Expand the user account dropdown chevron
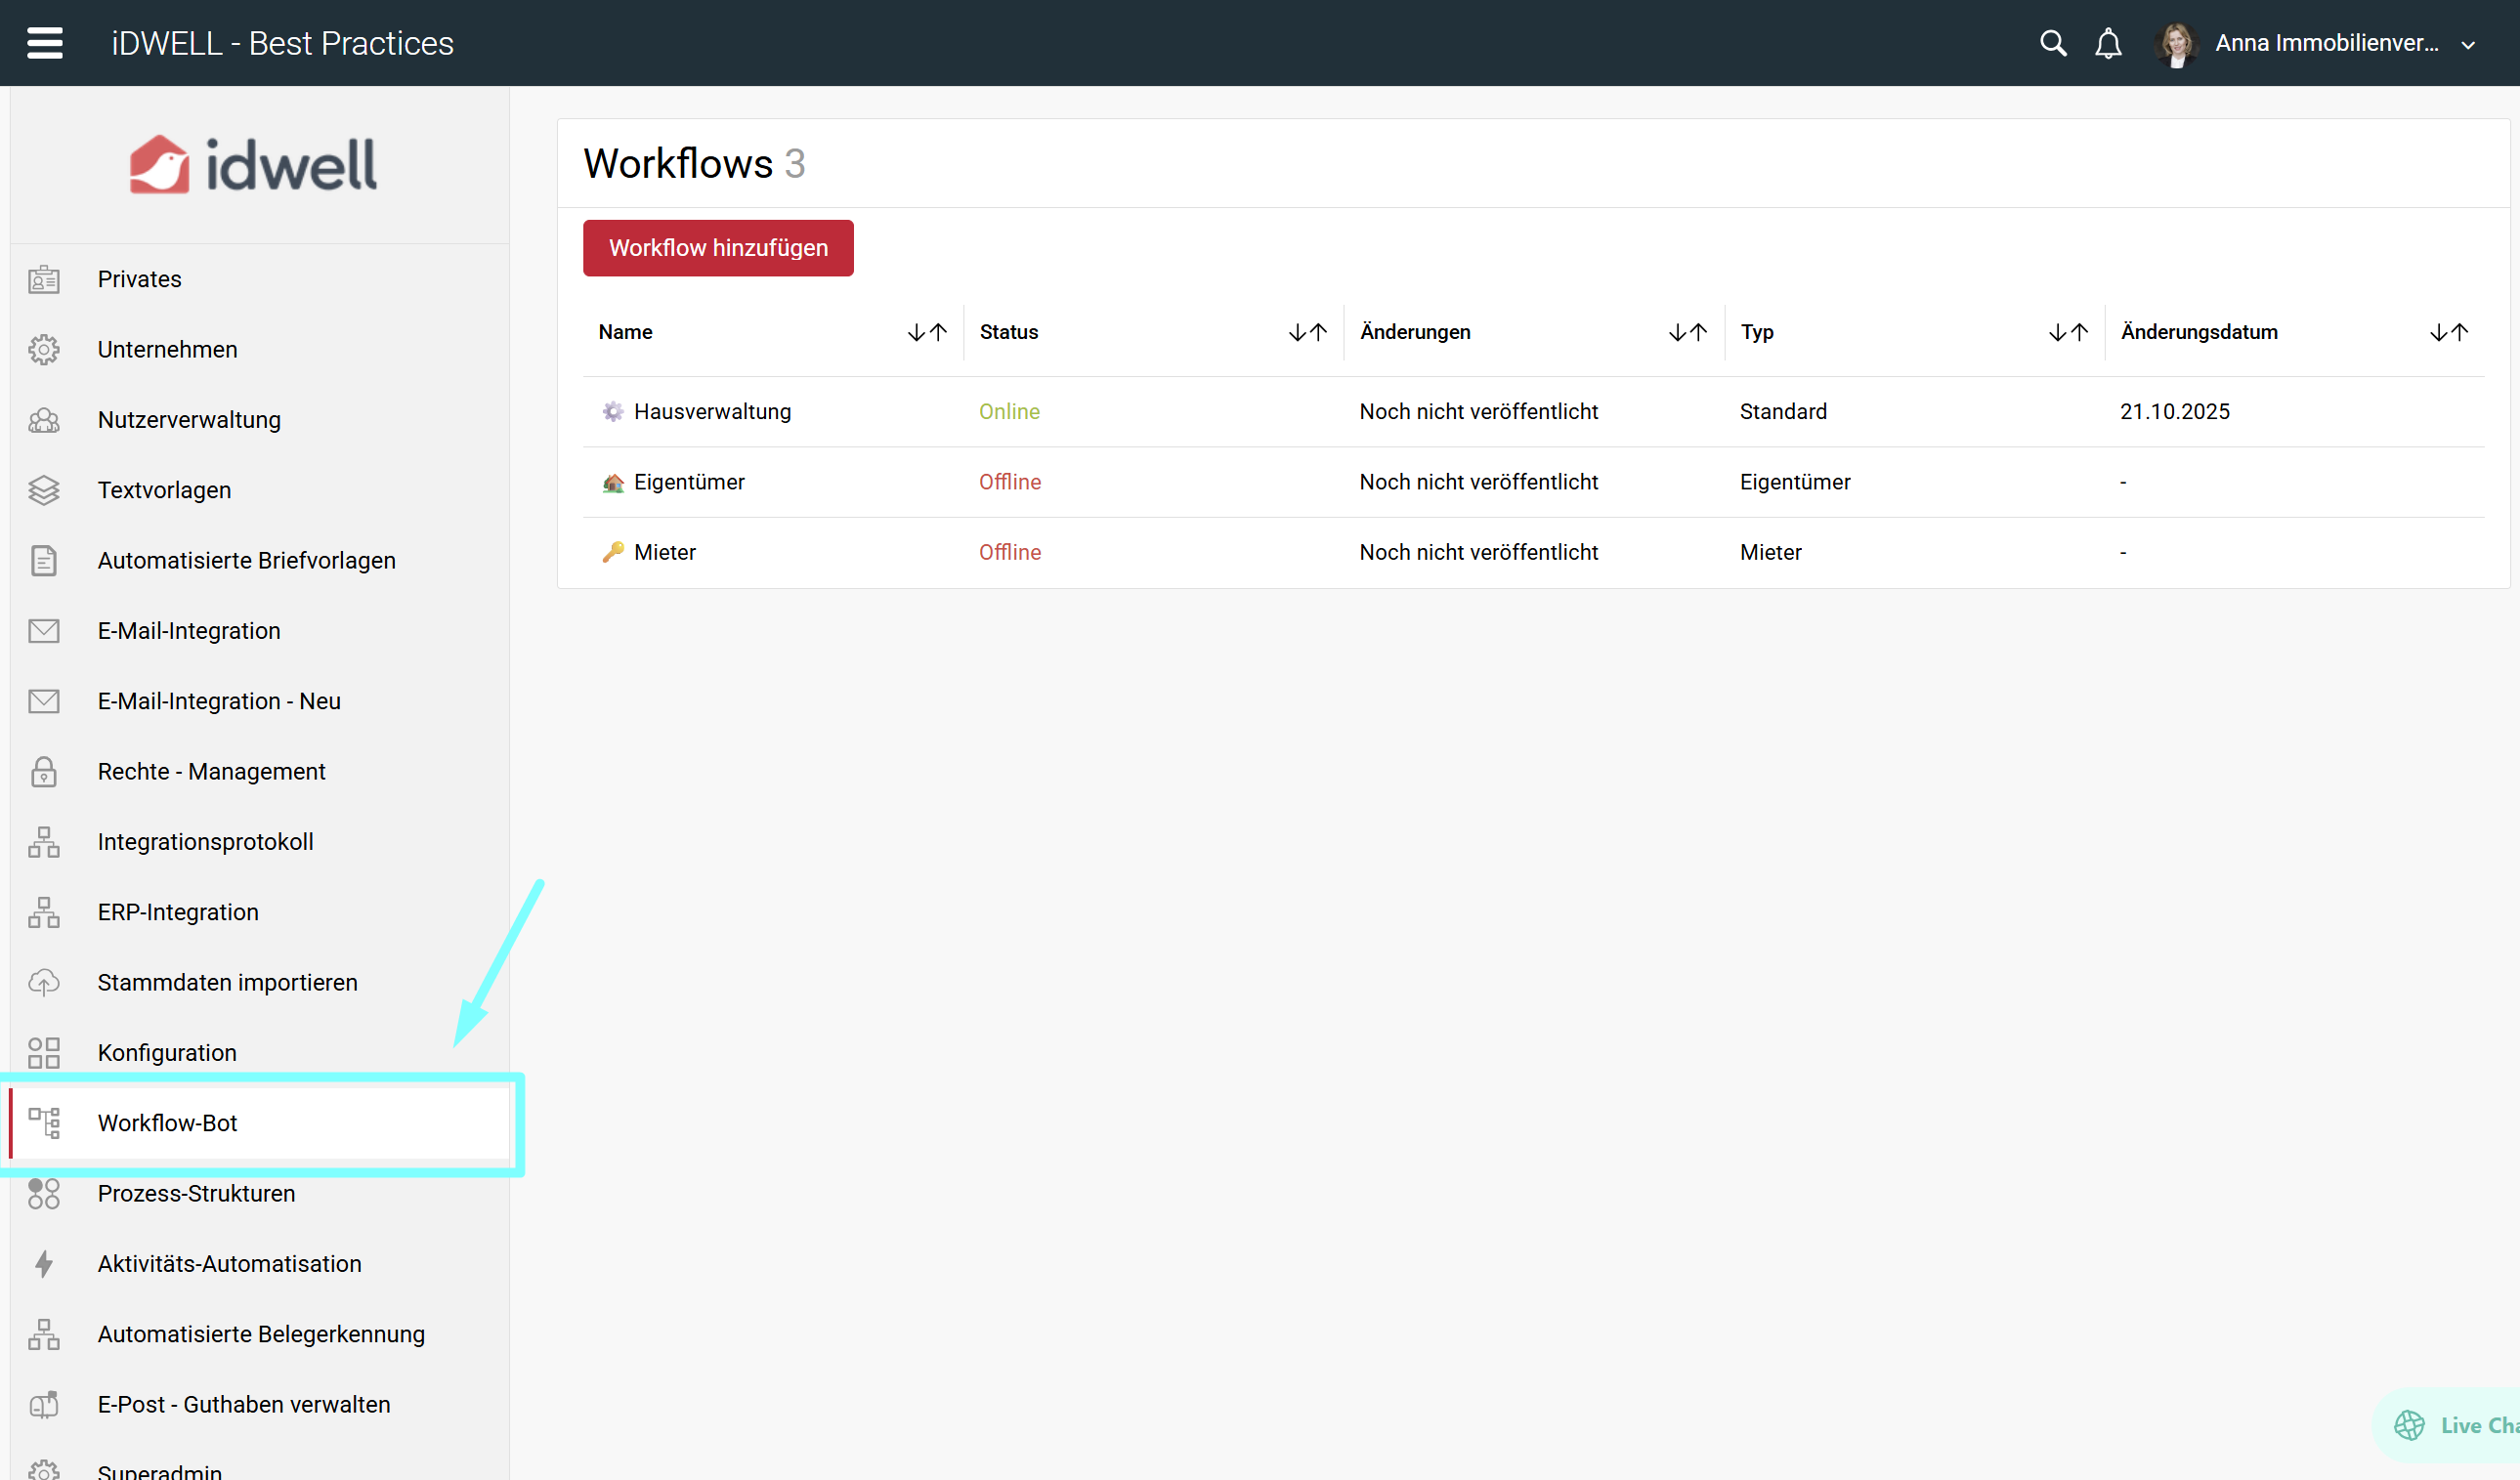 2467,45
